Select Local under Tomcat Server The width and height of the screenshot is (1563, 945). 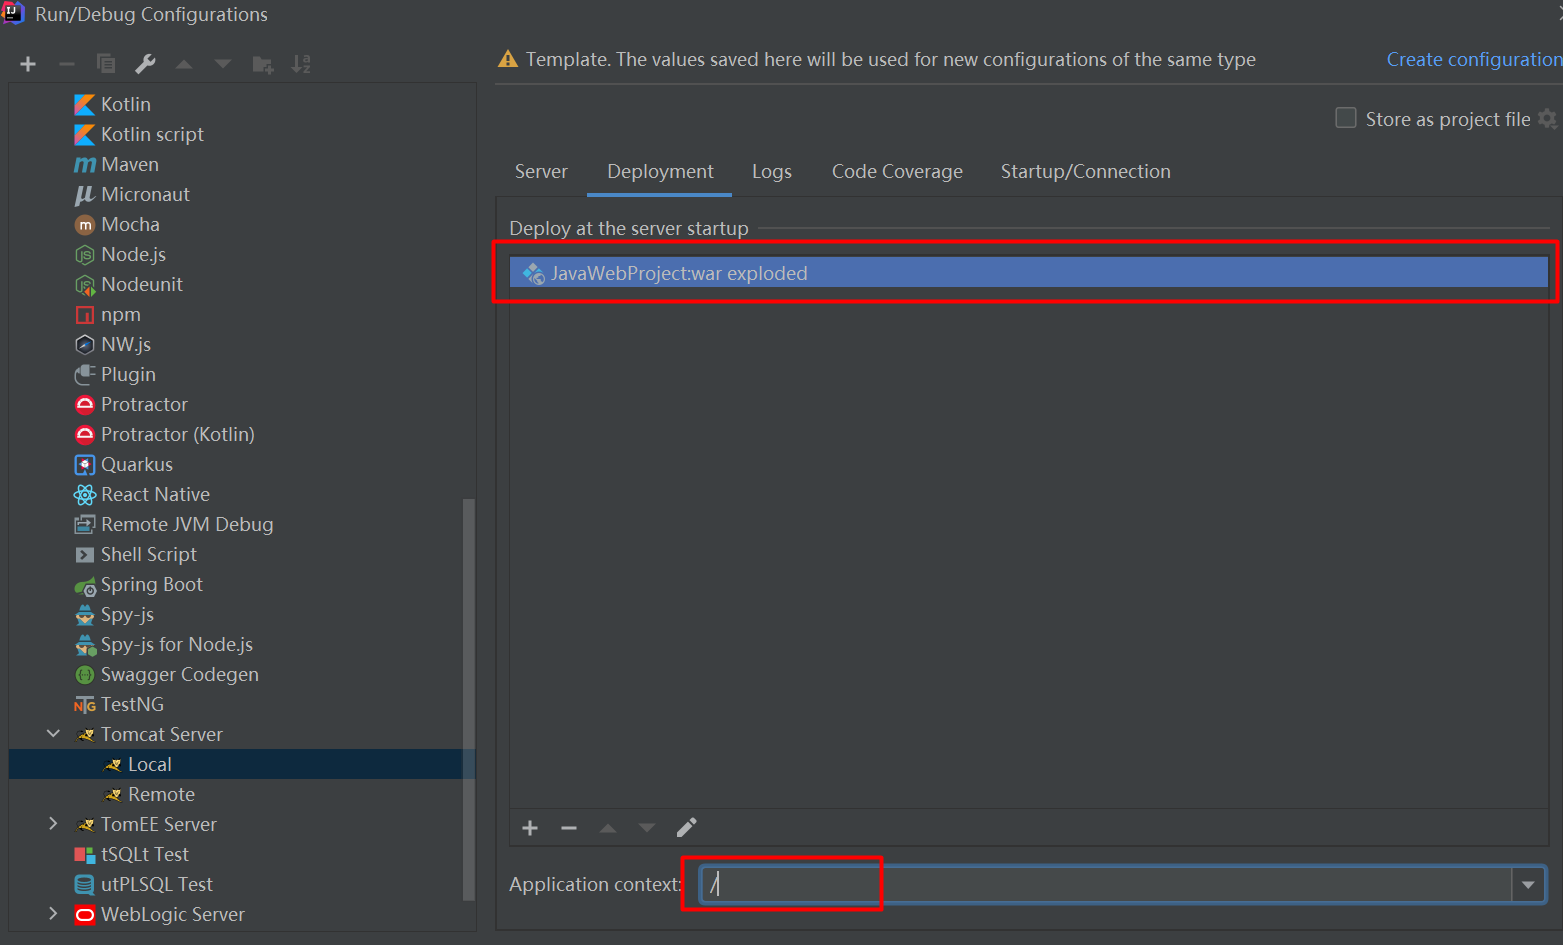click(242, 764)
